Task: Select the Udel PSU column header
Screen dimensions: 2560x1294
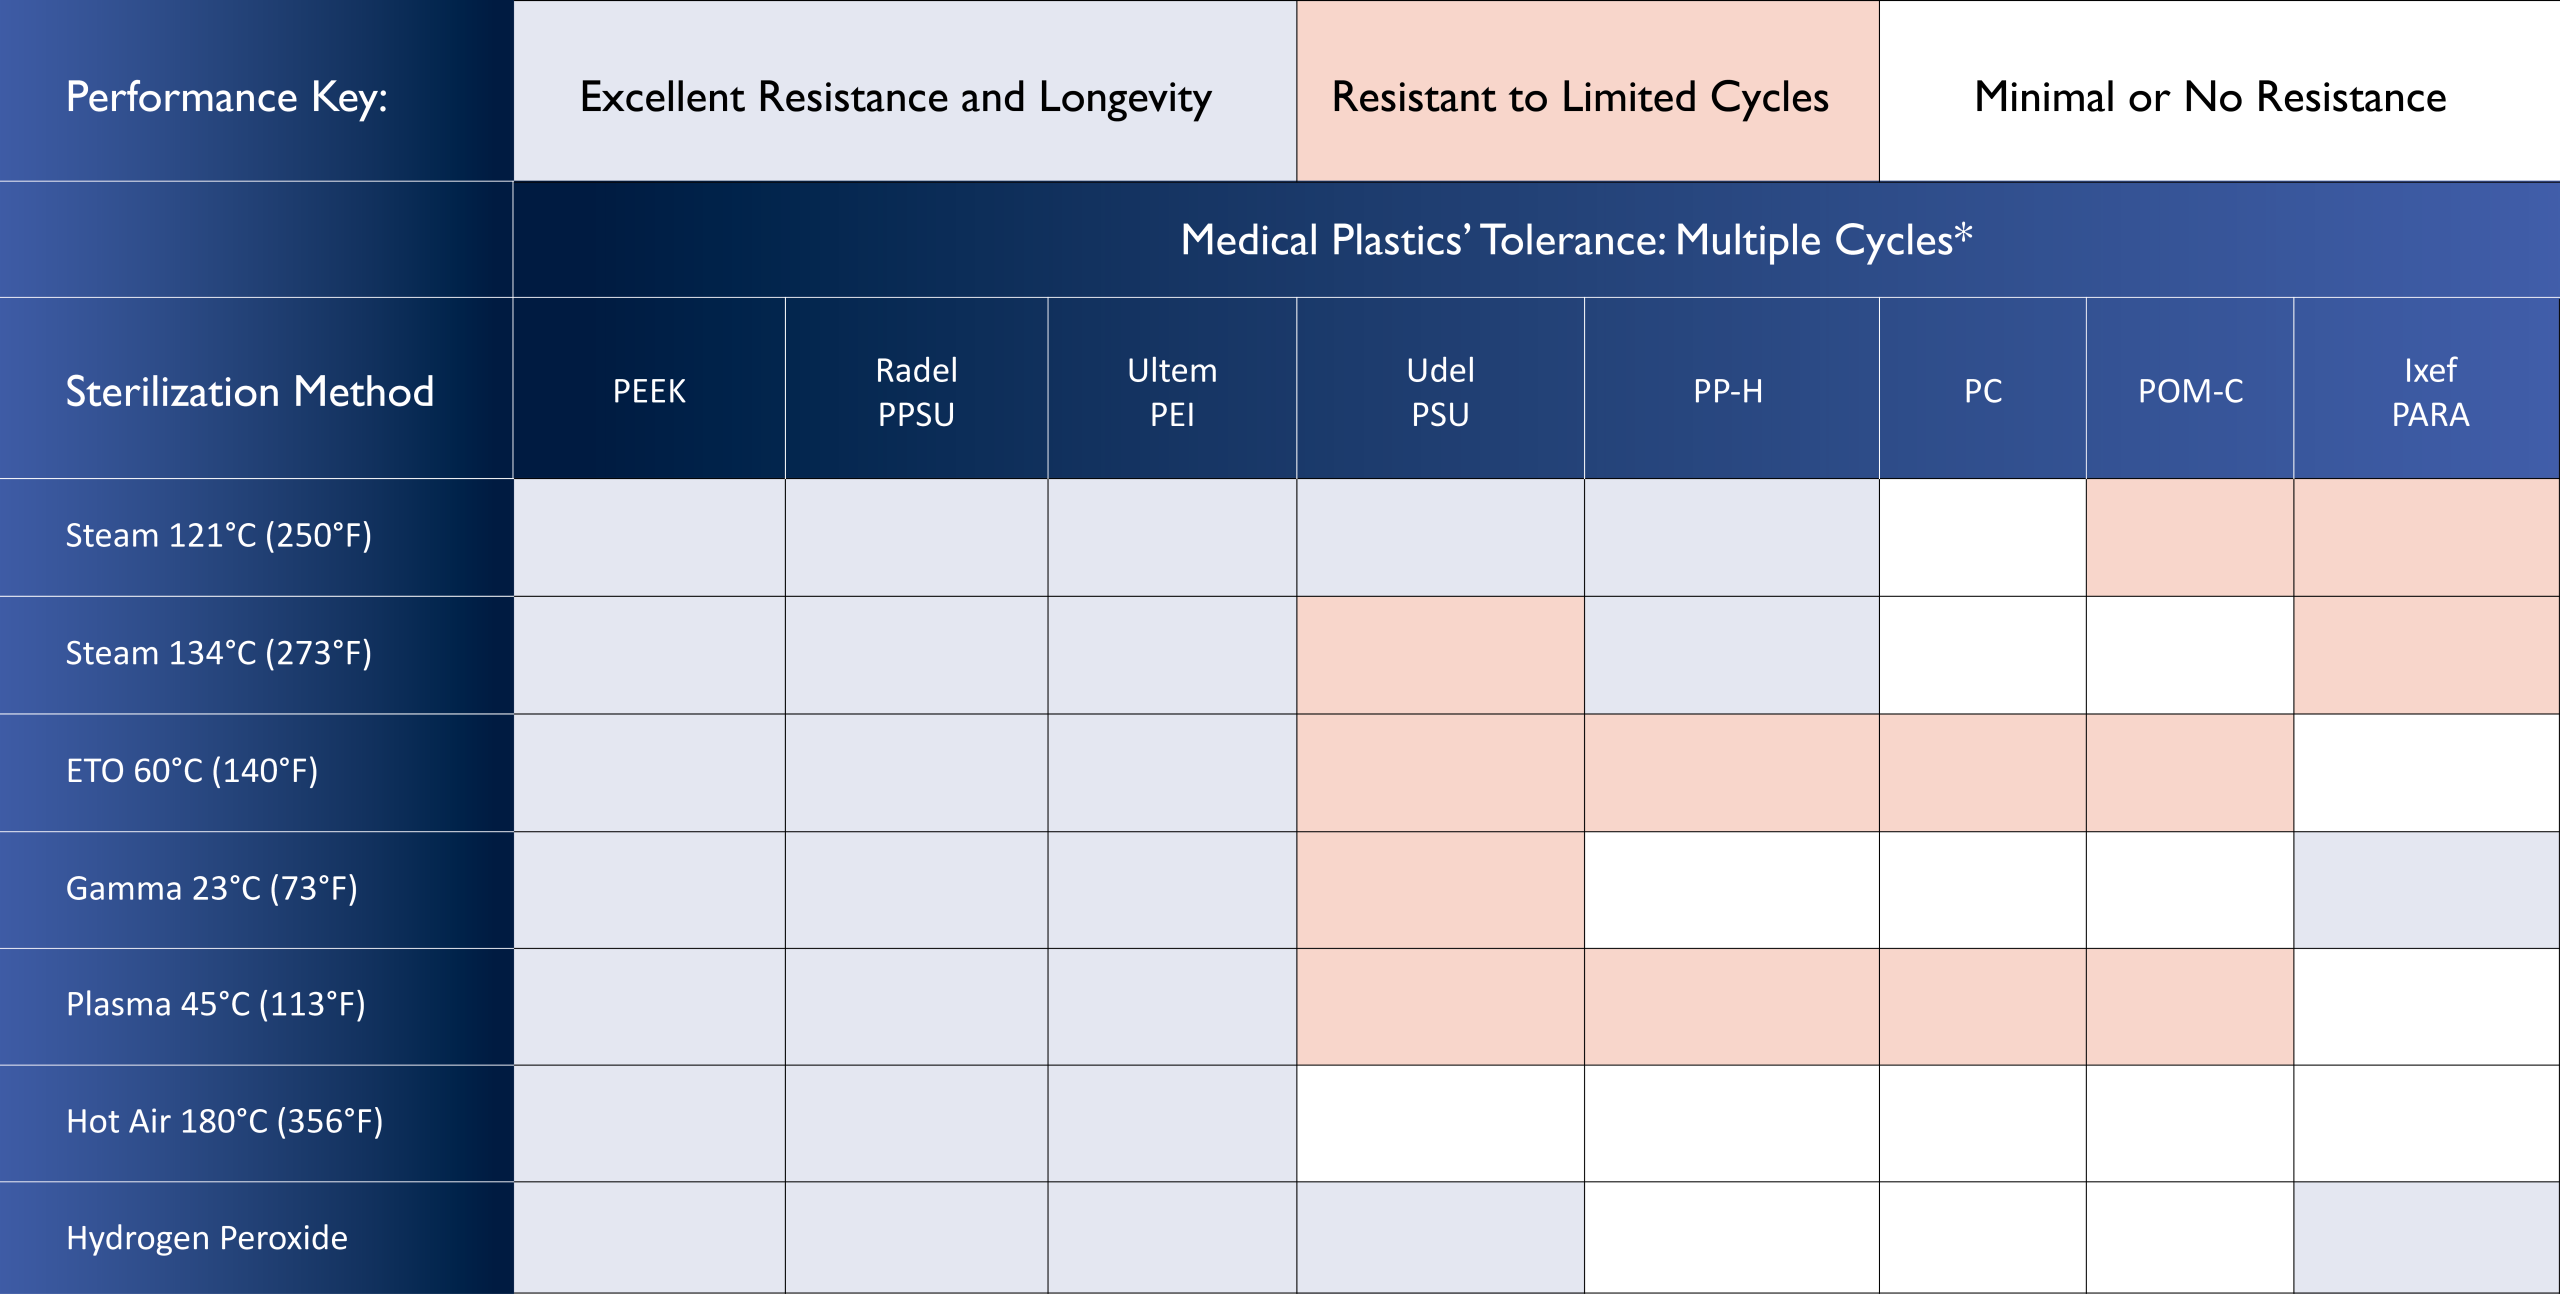Action: click(x=1440, y=392)
